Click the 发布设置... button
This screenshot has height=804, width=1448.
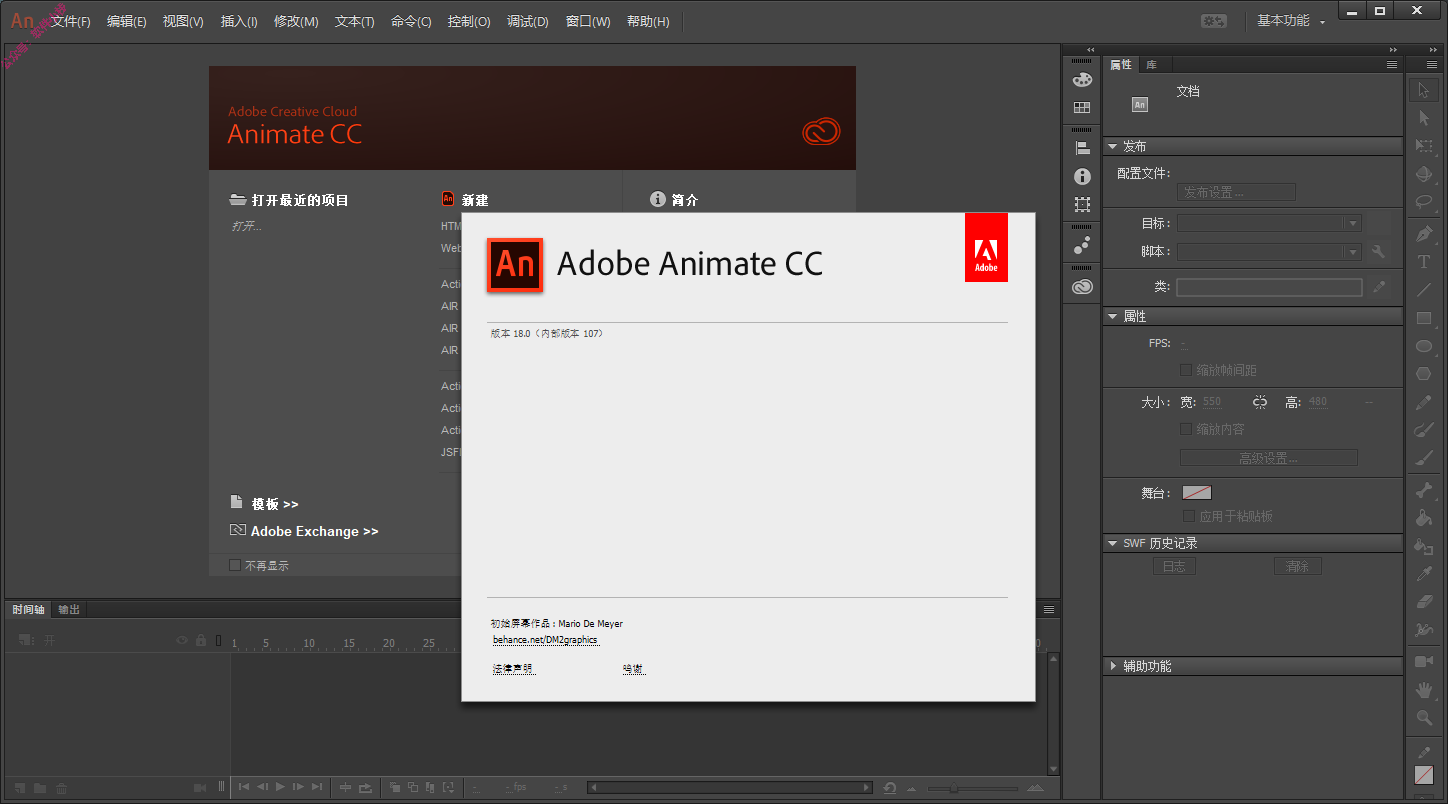coord(1236,192)
